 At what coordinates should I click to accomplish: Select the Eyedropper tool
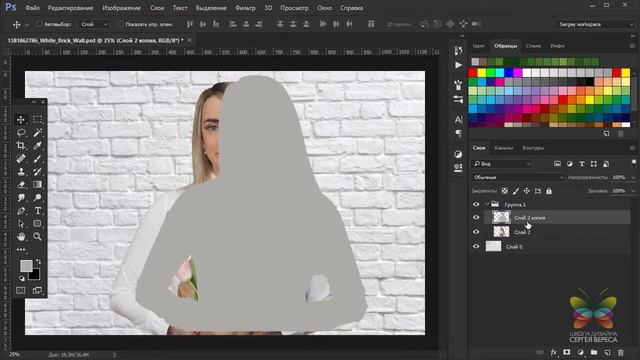tap(37, 146)
